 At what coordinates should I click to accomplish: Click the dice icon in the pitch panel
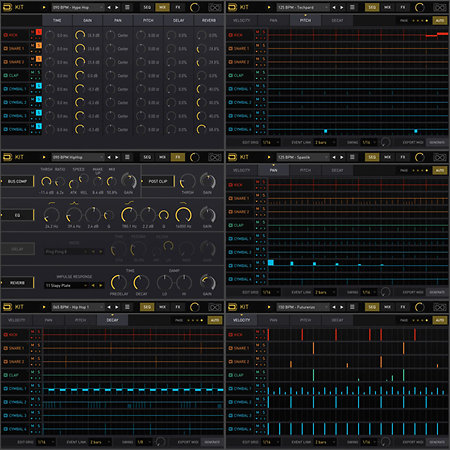[x=440, y=7]
